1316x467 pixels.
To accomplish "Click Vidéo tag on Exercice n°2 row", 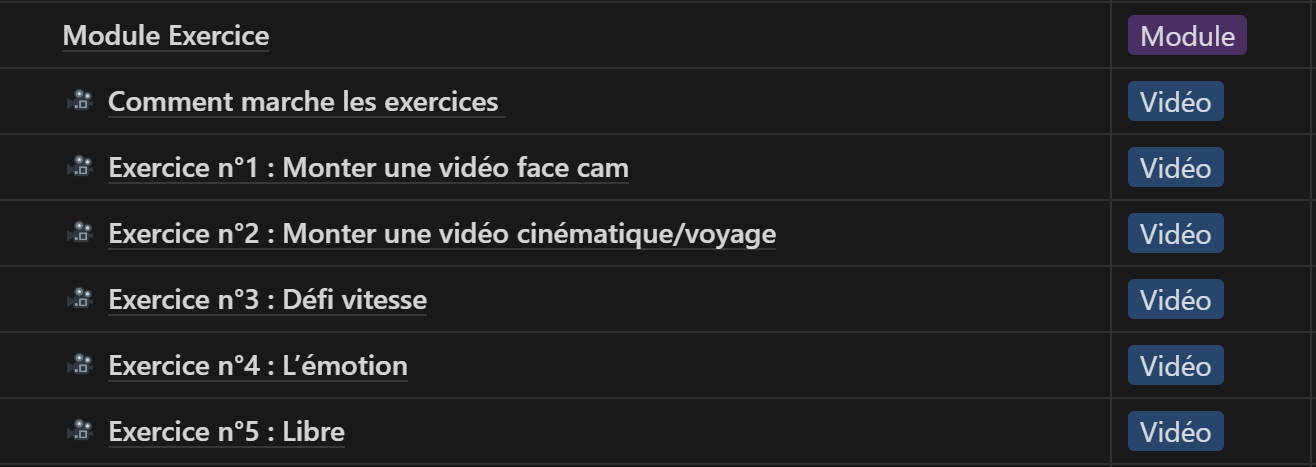I will [1175, 234].
